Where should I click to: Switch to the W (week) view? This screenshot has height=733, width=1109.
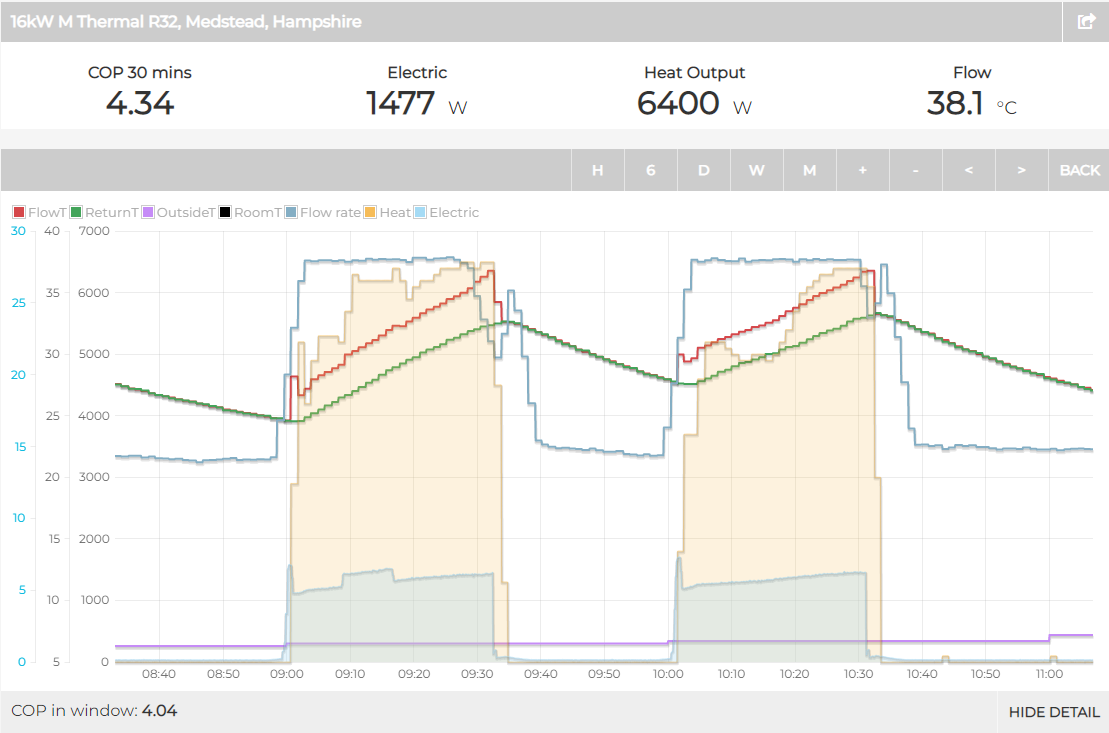coord(756,170)
